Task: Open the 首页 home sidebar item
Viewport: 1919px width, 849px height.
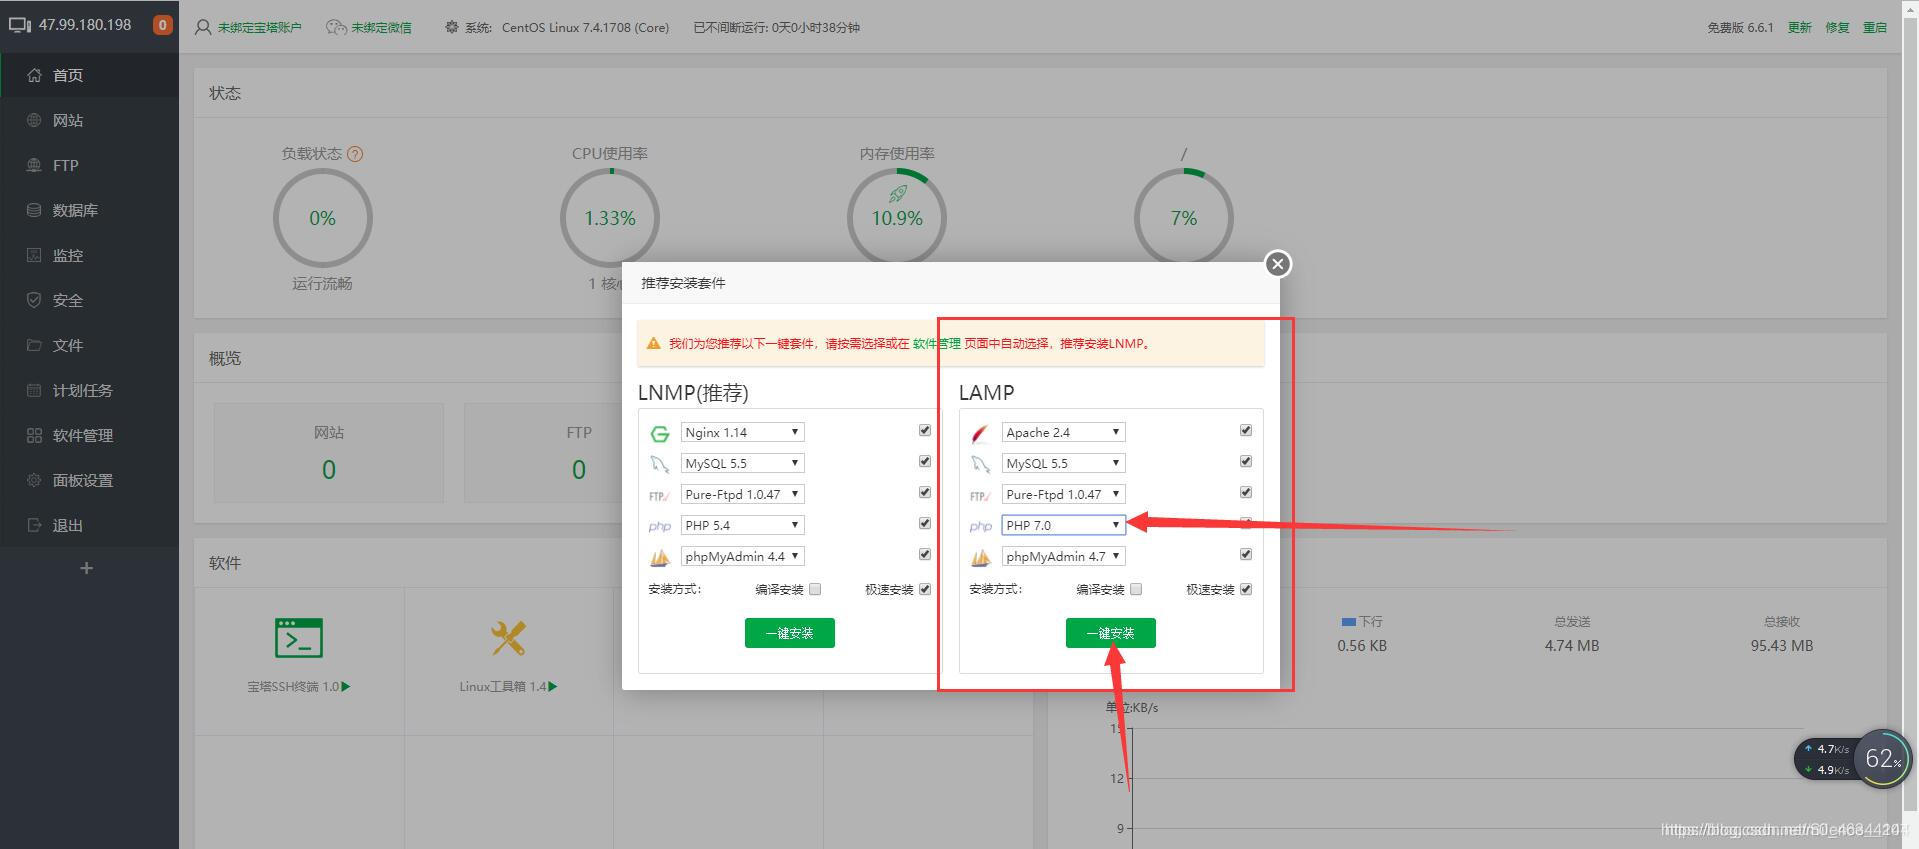Action: (x=89, y=75)
